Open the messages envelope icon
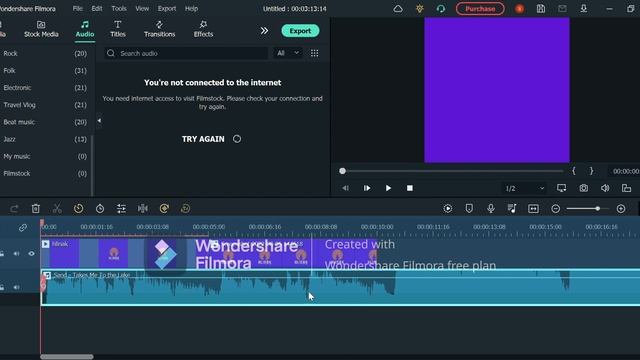The image size is (640, 360). click(x=562, y=9)
